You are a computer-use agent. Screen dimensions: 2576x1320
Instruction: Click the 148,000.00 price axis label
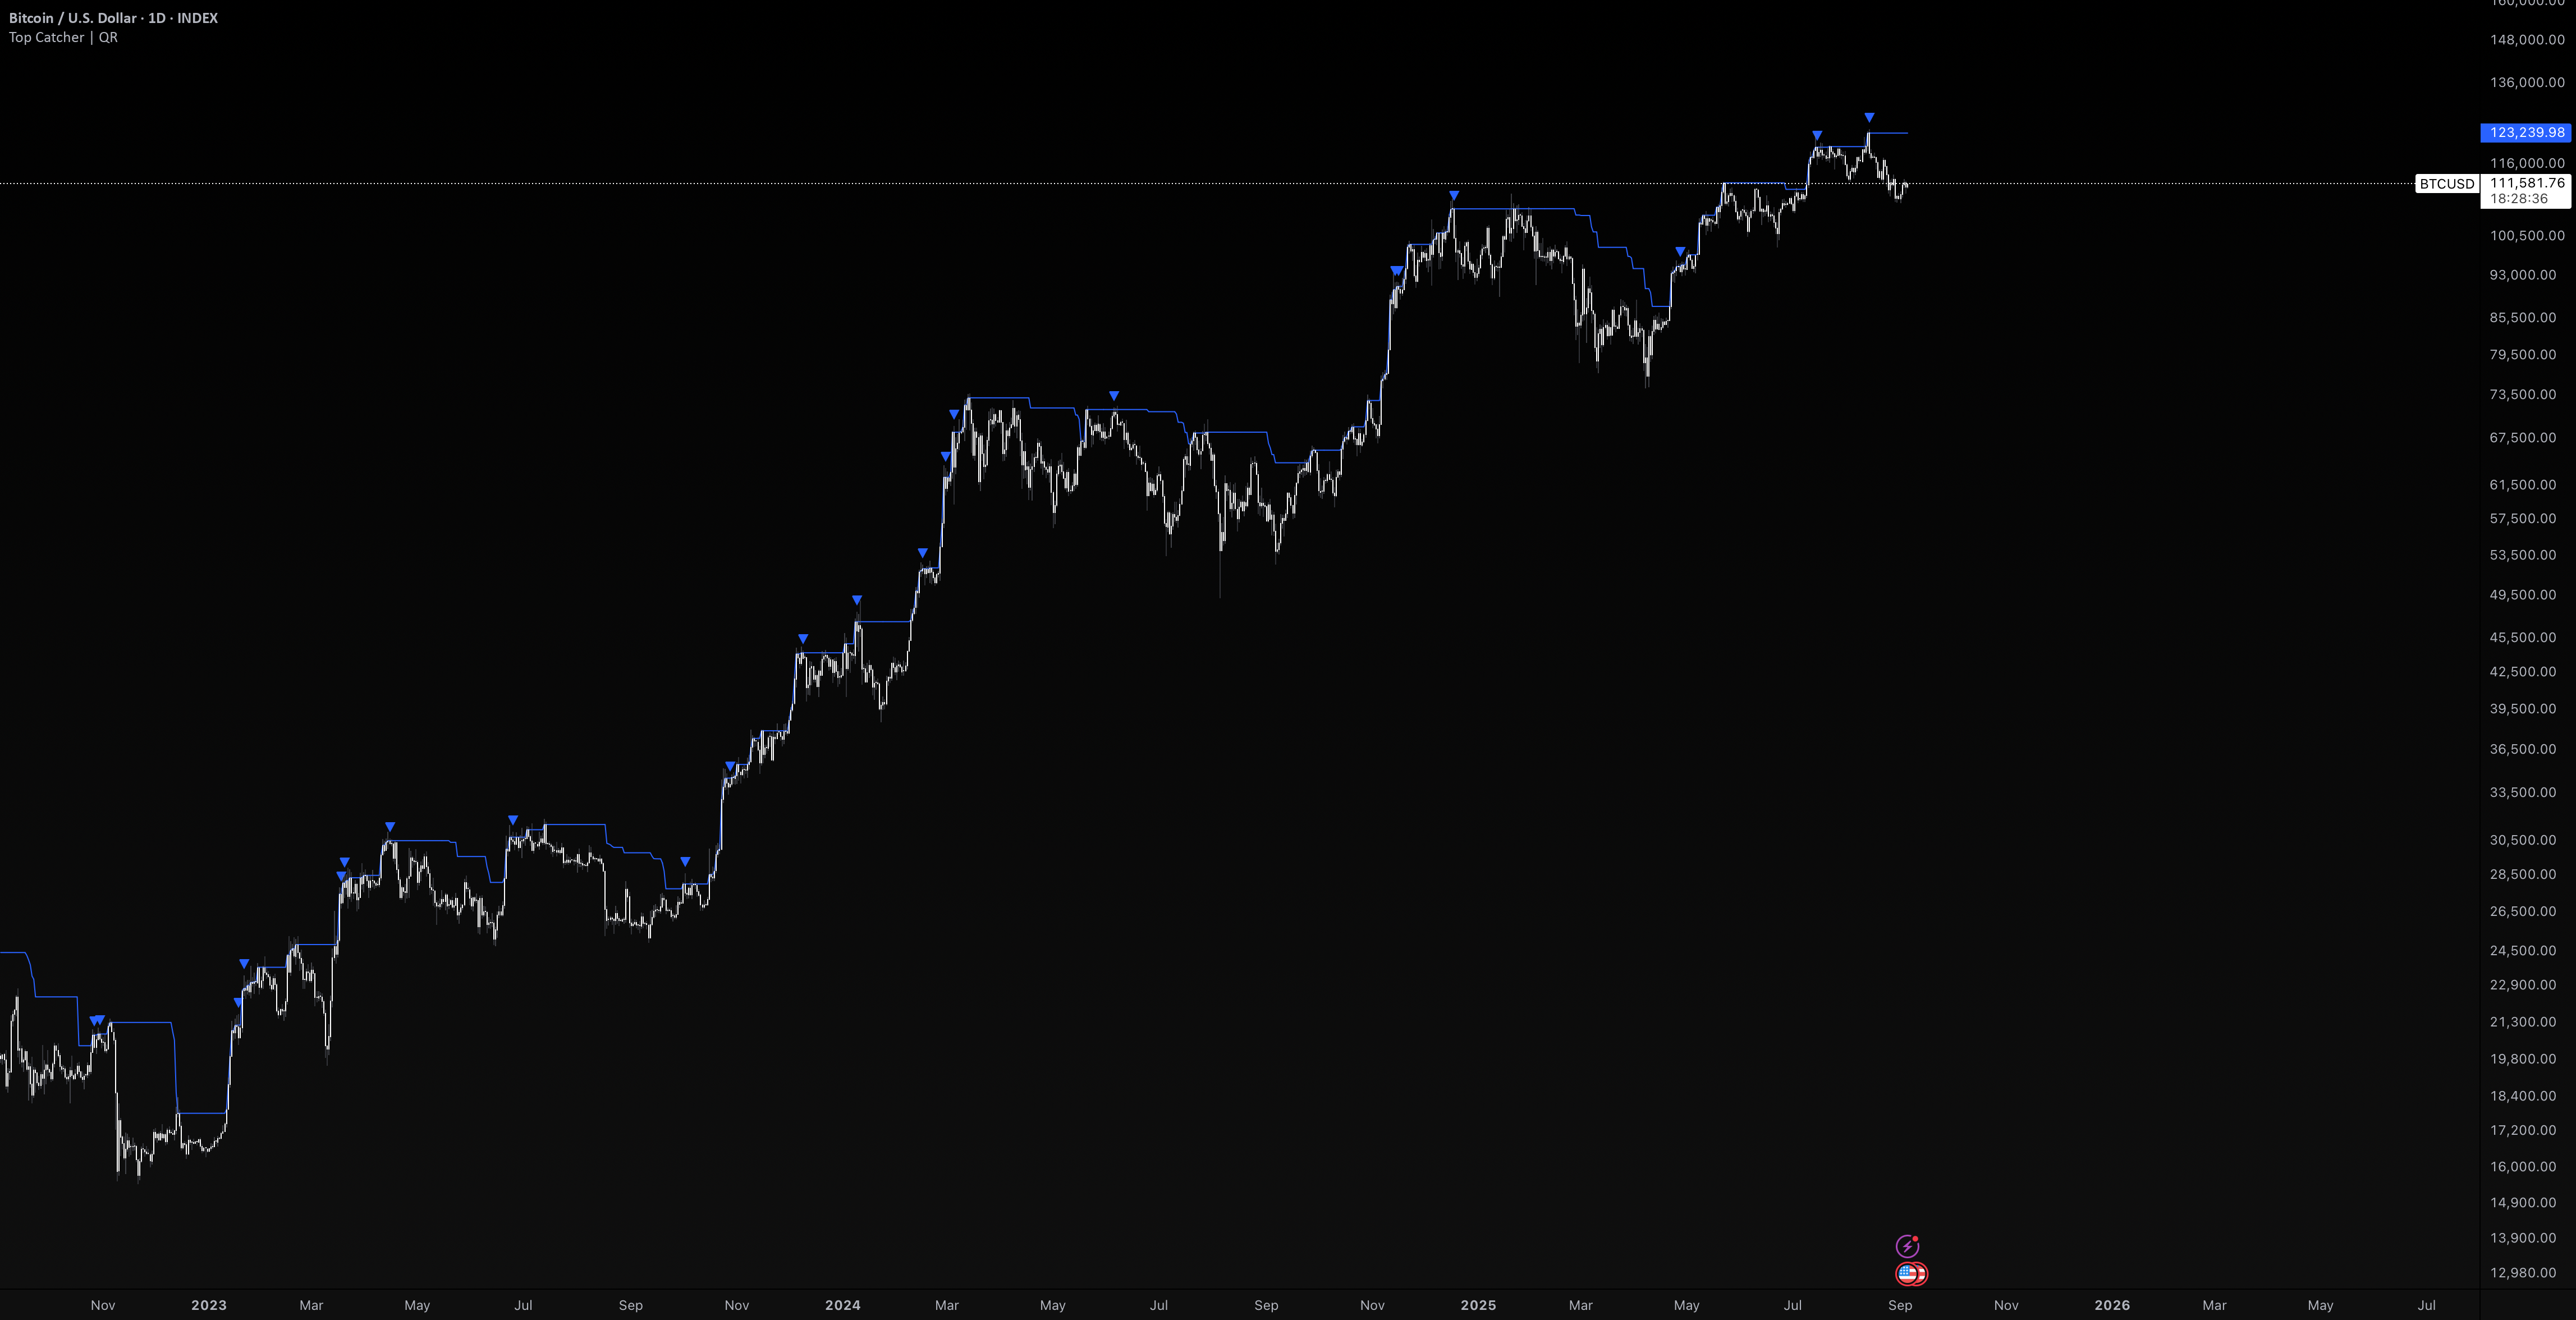pyautogui.click(x=2527, y=40)
